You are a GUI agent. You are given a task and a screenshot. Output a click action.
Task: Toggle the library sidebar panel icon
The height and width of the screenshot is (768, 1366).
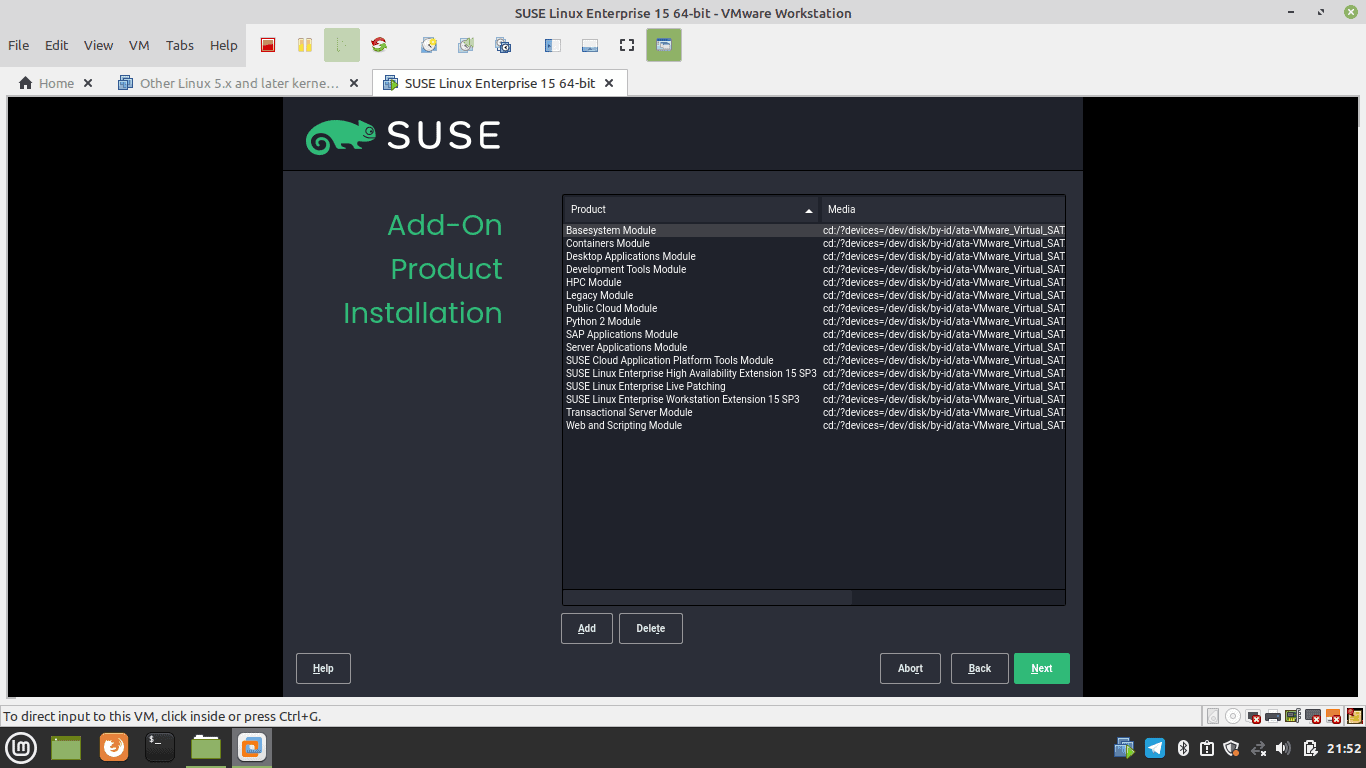pyautogui.click(x=552, y=45)
